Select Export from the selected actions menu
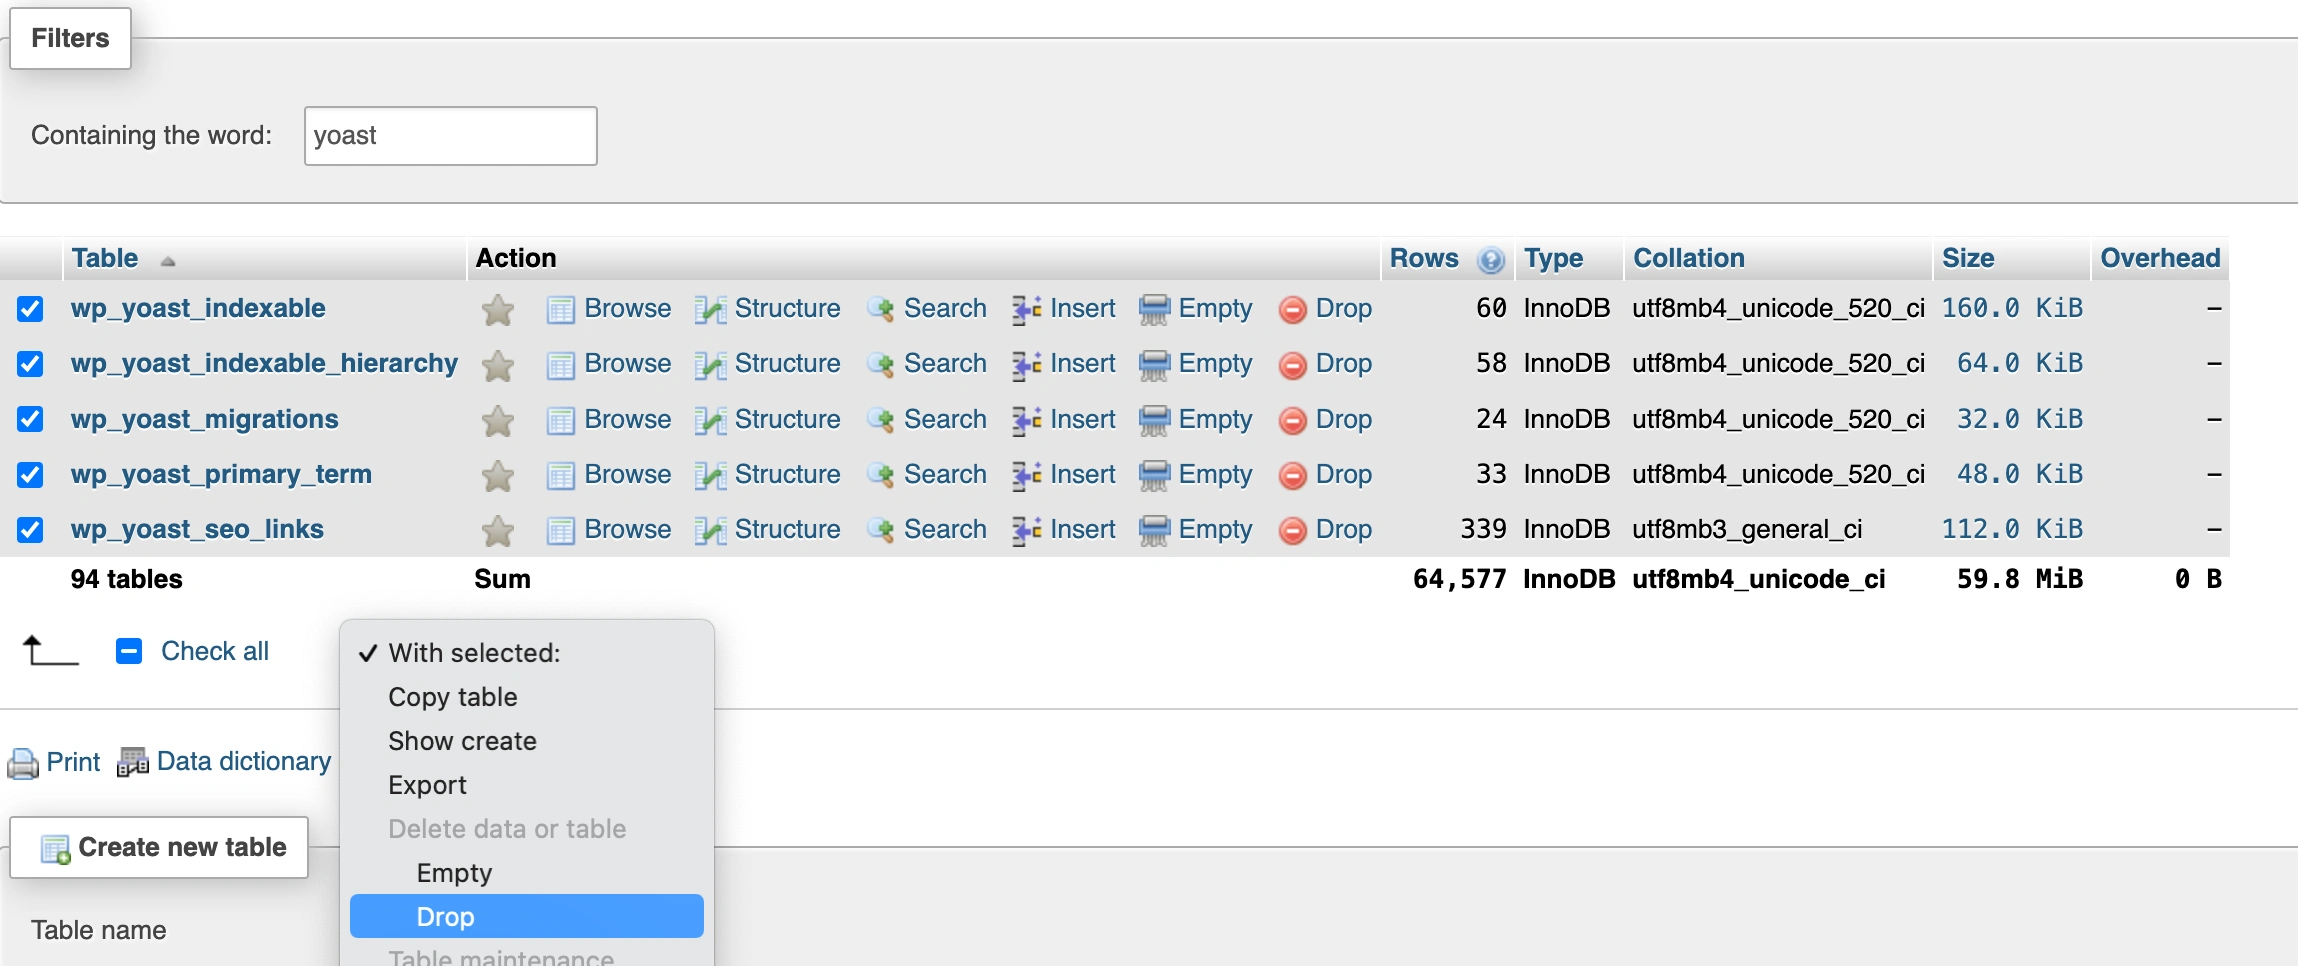Image resolution: width=2298 pixels, height=966 pixels. click(x=428, y=784)
